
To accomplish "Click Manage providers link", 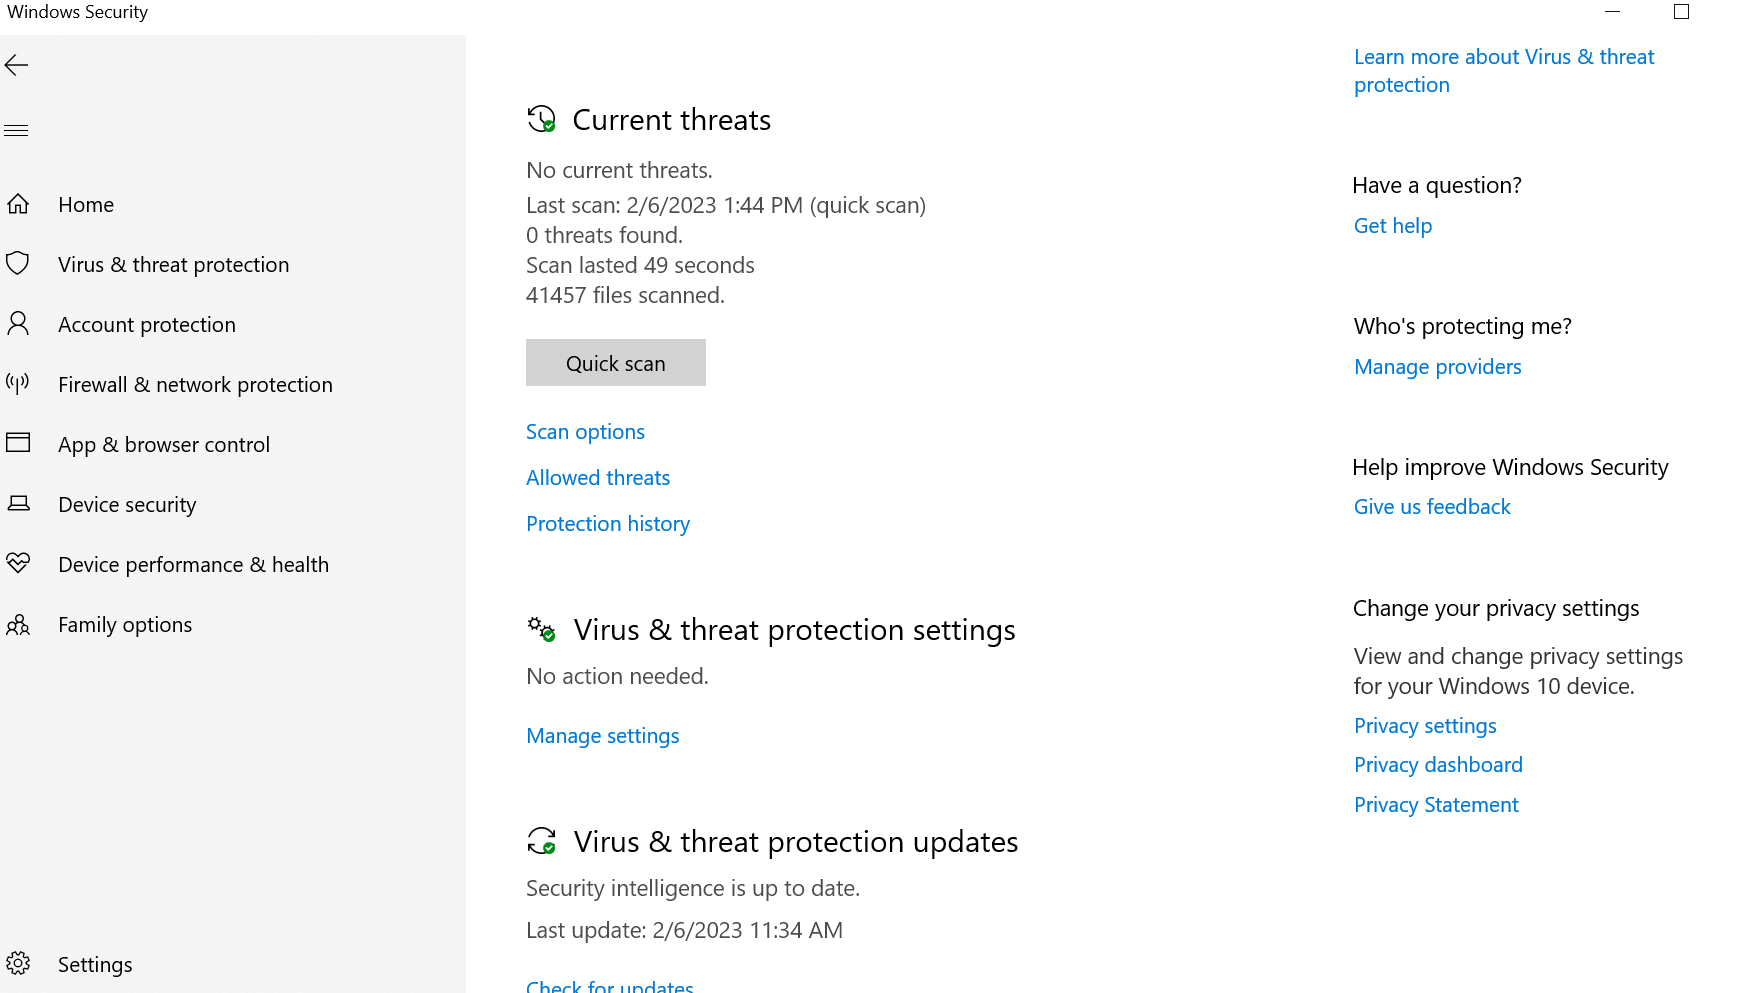I will 1437,367.
